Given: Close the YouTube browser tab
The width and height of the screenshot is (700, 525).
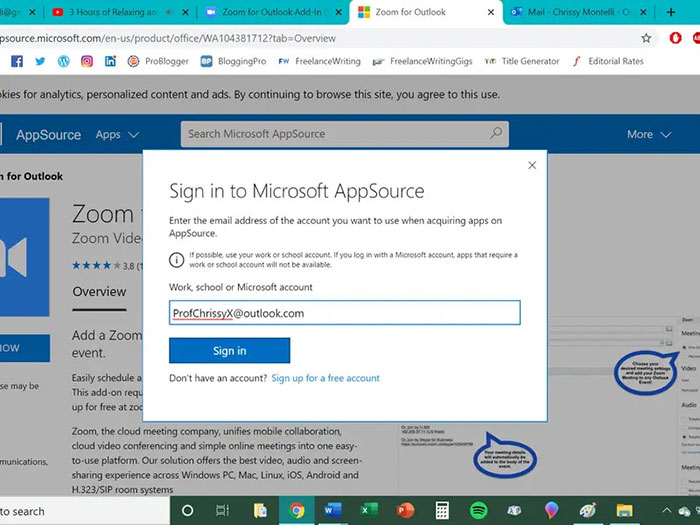Looking at the screenshot, I should 186,12.
